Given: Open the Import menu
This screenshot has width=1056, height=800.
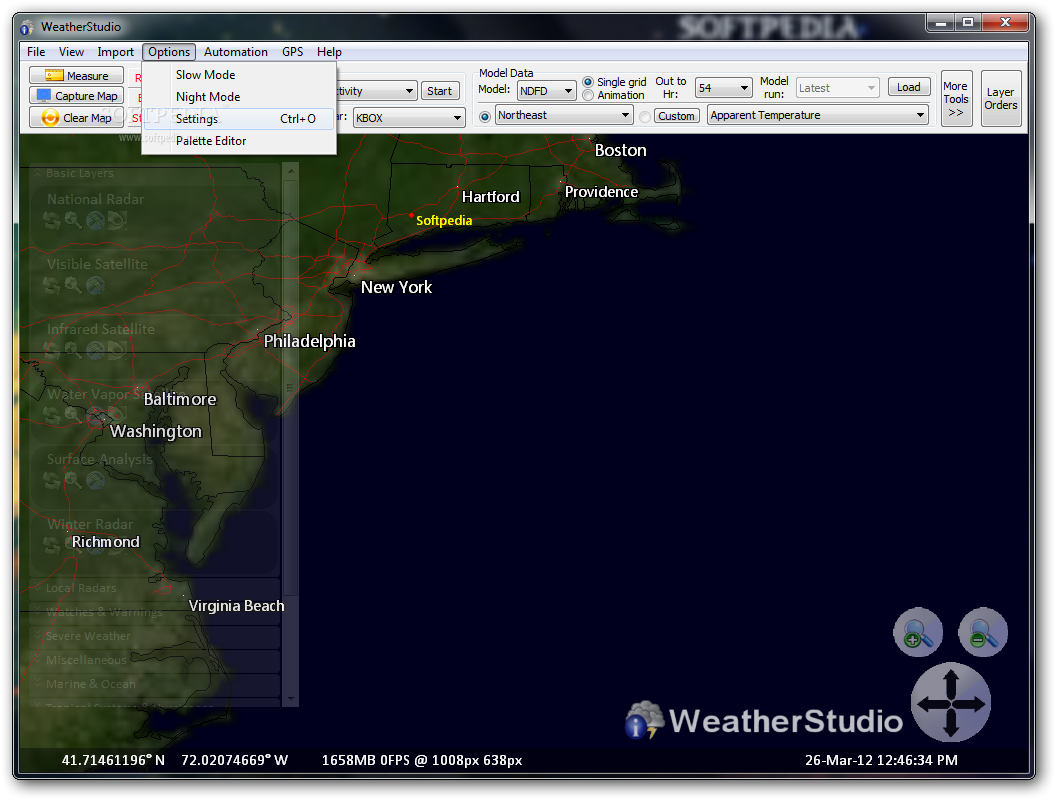Looking at the screenshot, I should click(x=115, y=52).
